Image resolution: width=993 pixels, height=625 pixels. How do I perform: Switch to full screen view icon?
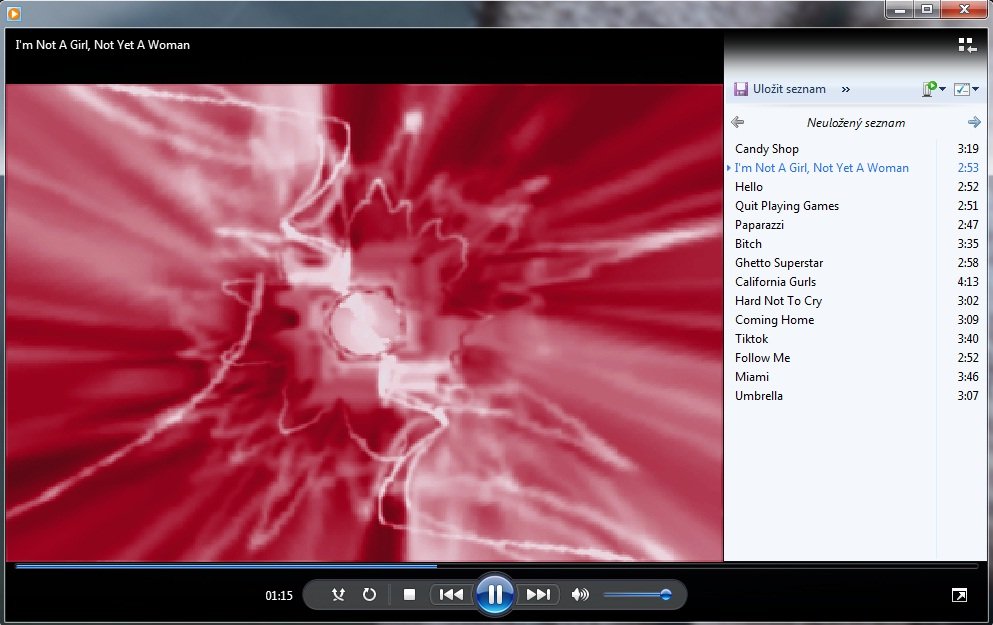pyautogui.click(x=959, y=595)
